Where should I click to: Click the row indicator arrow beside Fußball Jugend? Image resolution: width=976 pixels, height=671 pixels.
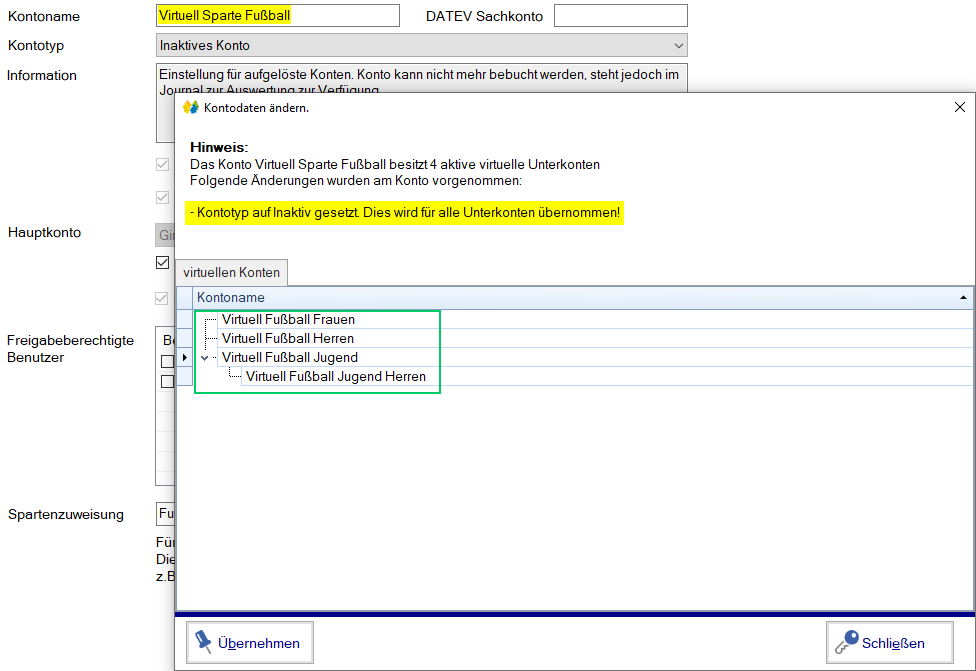point(184,357)
